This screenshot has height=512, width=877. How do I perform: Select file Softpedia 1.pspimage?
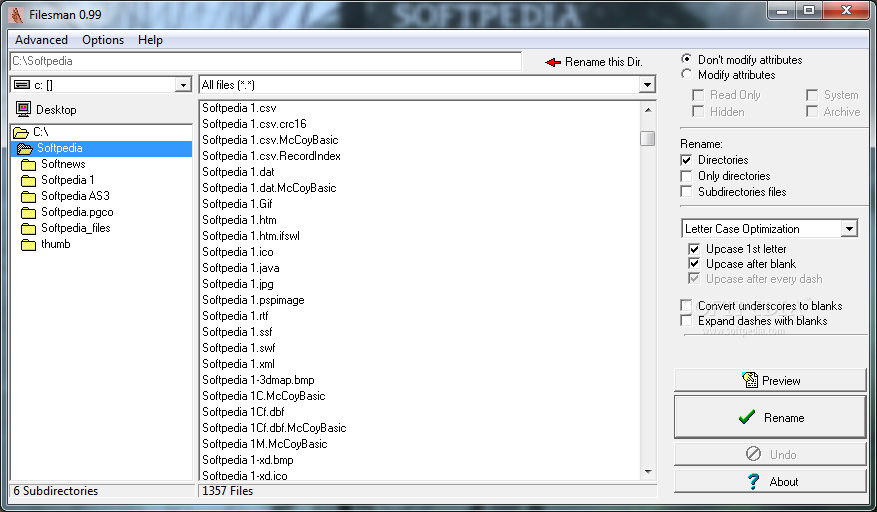point(253,300)
